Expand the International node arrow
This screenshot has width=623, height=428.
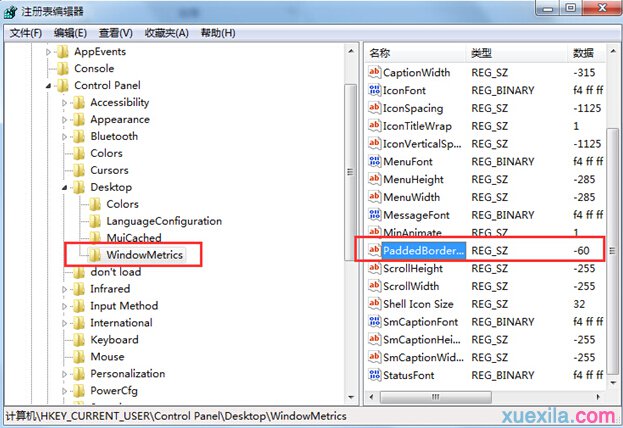[64, 323]
